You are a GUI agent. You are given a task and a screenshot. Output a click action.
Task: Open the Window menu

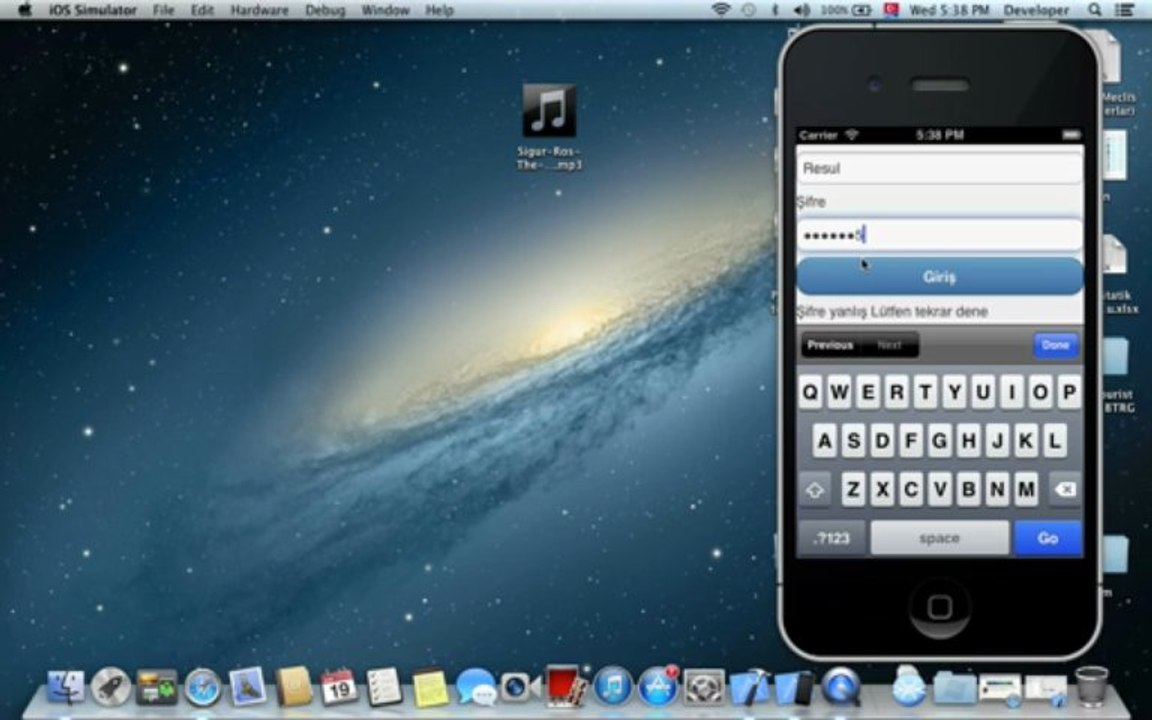[x=385, y=10]
